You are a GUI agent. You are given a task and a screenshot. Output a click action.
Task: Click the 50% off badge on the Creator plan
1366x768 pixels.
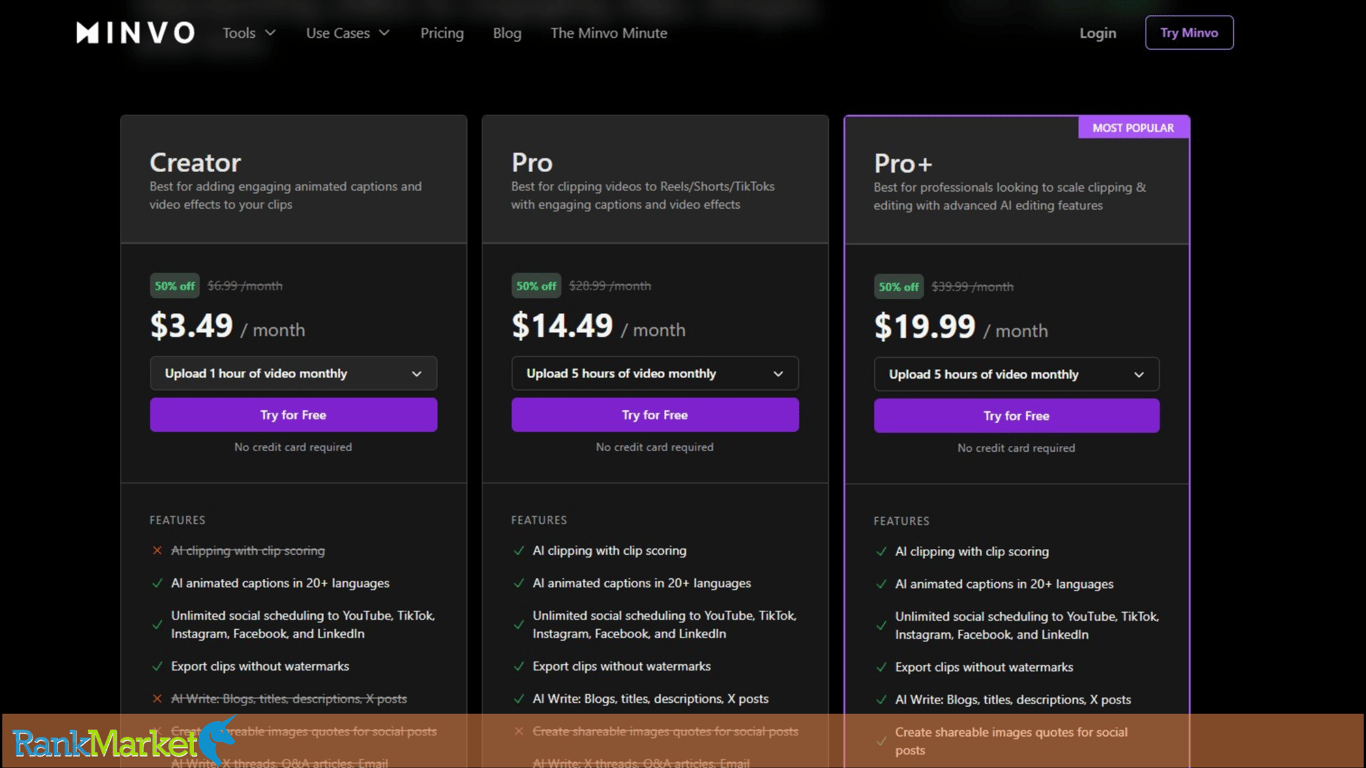[x=174, y=285]
